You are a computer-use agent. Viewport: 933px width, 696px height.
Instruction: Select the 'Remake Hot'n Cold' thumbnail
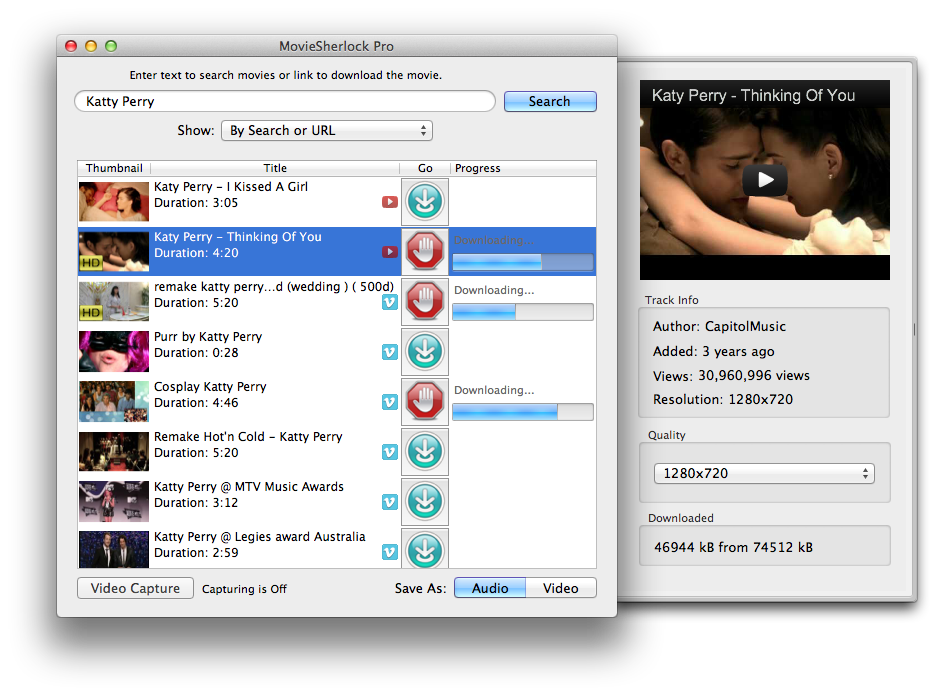coord(114,452)
